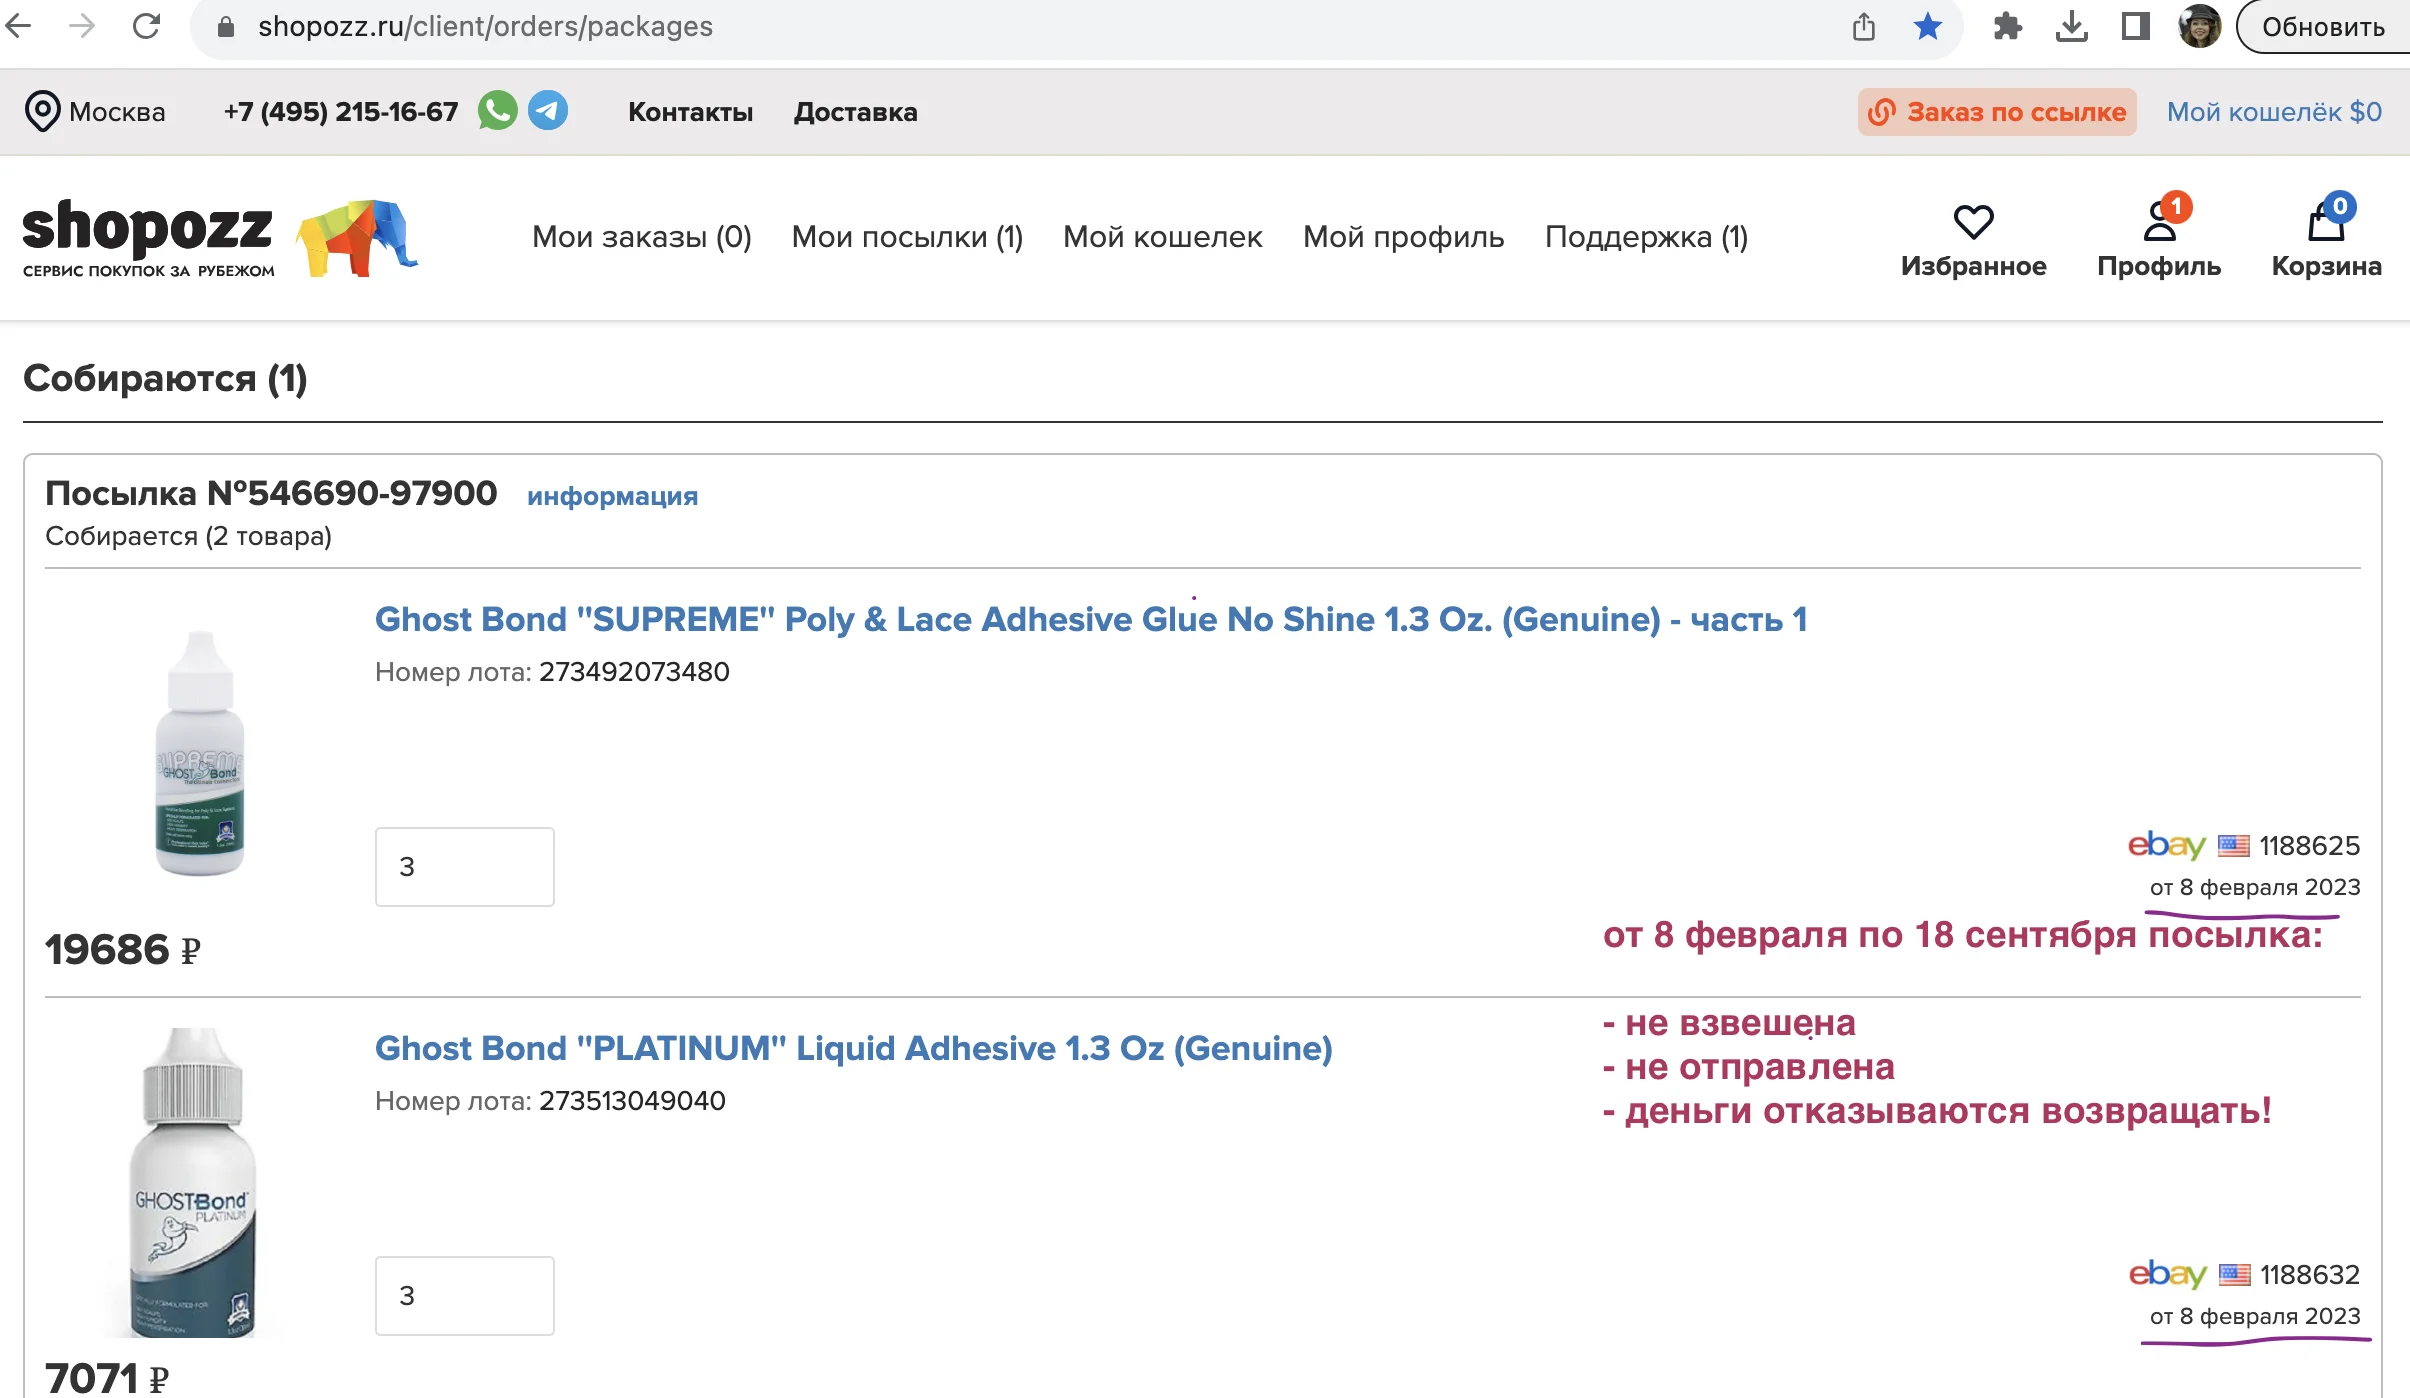Image resolution: width=2410 pixels, height=1398 pixels.
Task: Go to Мои заказы (0) tab
Action: (641, 237)
